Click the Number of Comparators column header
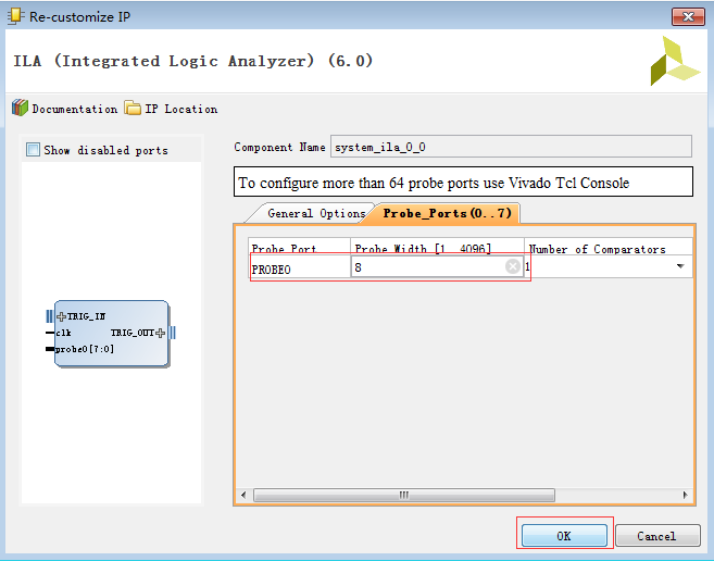Image resolution: width=715 pixels, height=561 pixels. point(608,247)
